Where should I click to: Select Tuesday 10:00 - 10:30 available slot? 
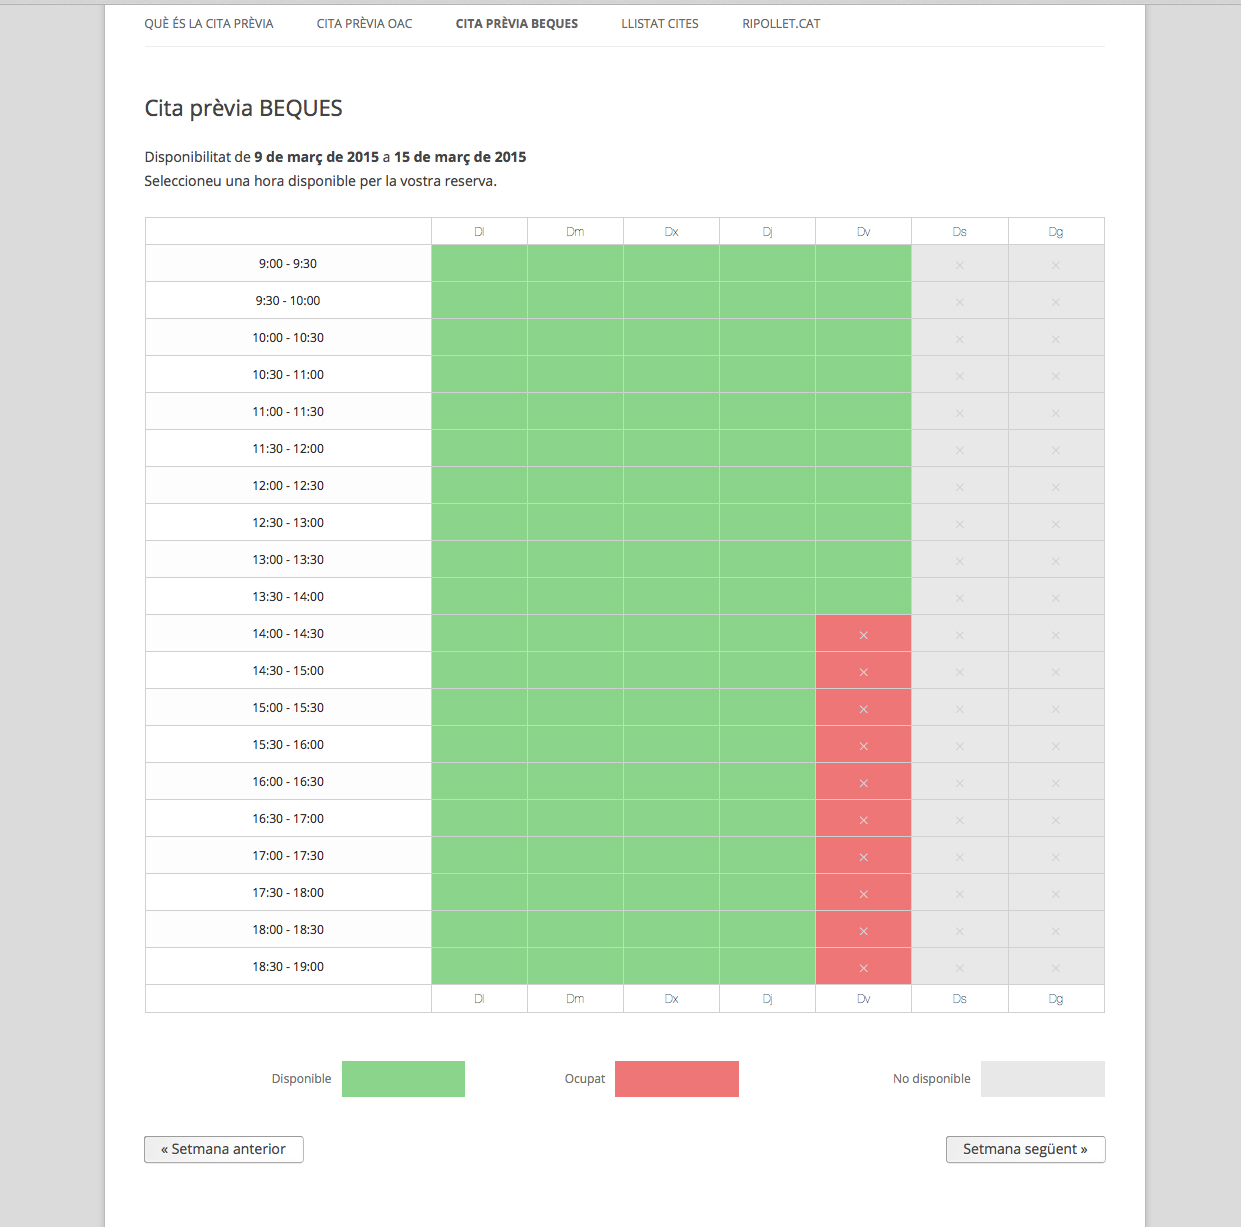(x=575, y=338)
